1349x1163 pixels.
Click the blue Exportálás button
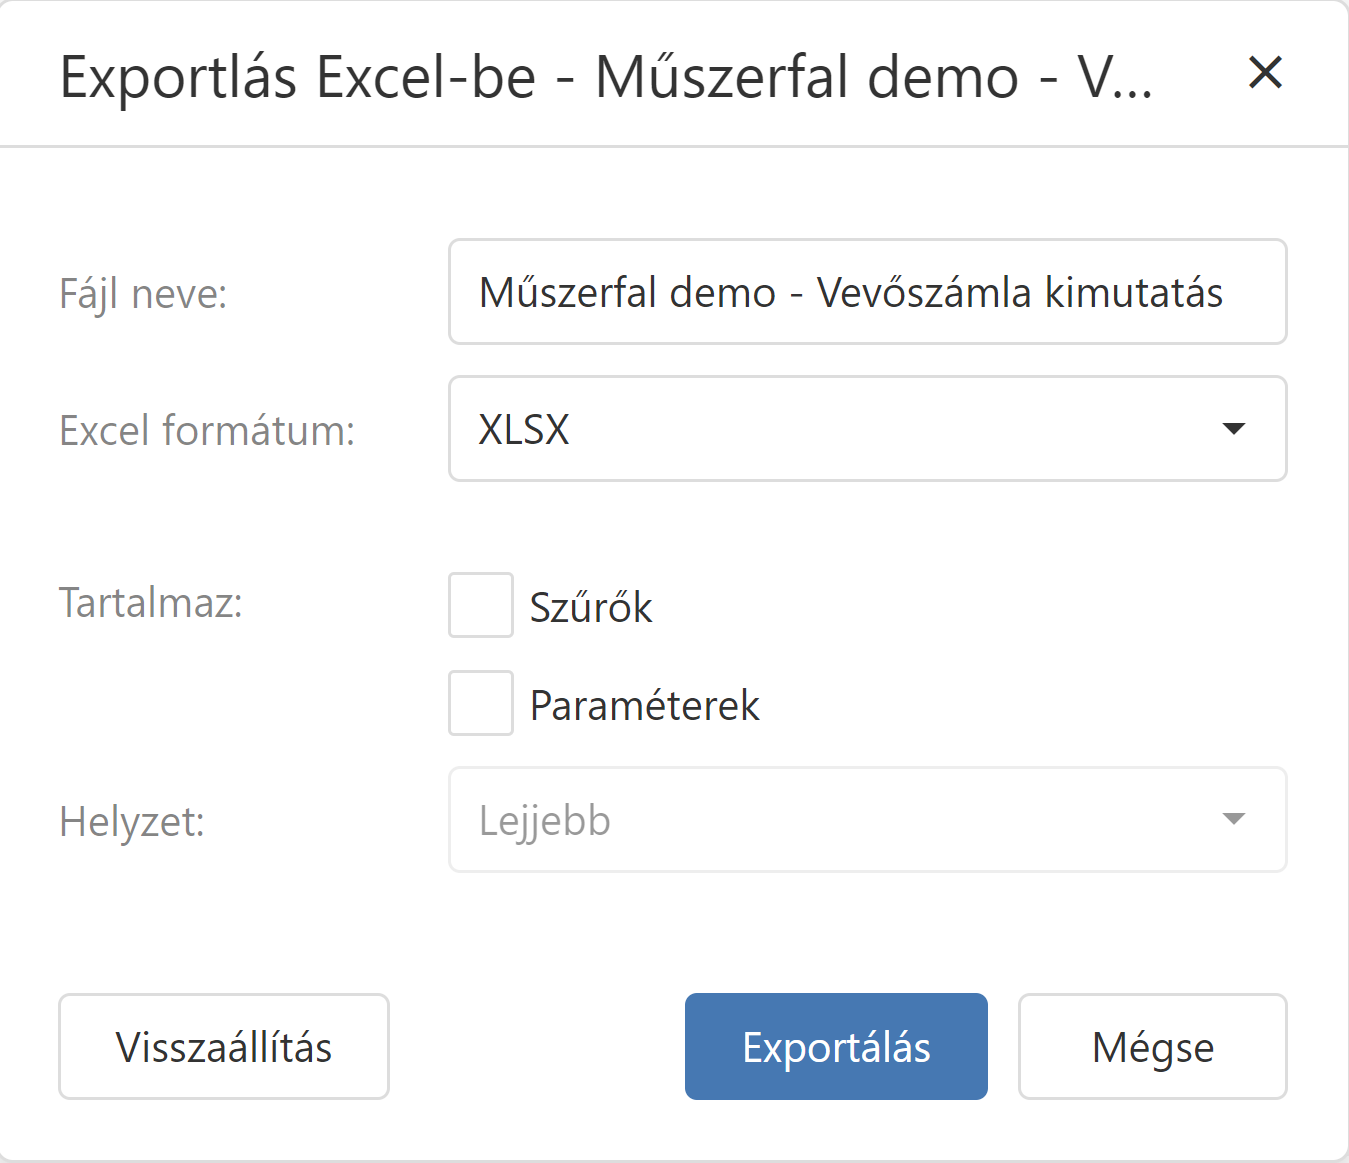point(836,1047)
